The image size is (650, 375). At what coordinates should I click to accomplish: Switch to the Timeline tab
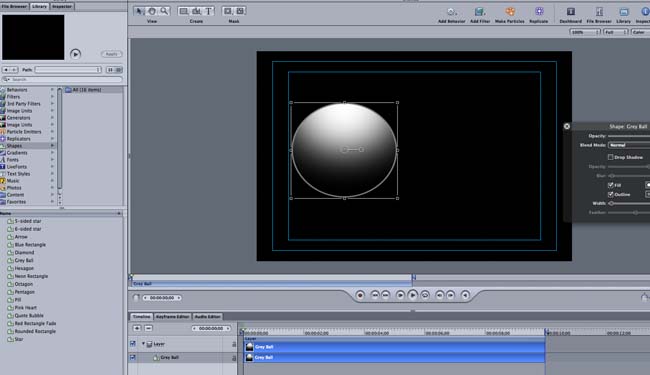pyautogui.click(x=141, y=317)
